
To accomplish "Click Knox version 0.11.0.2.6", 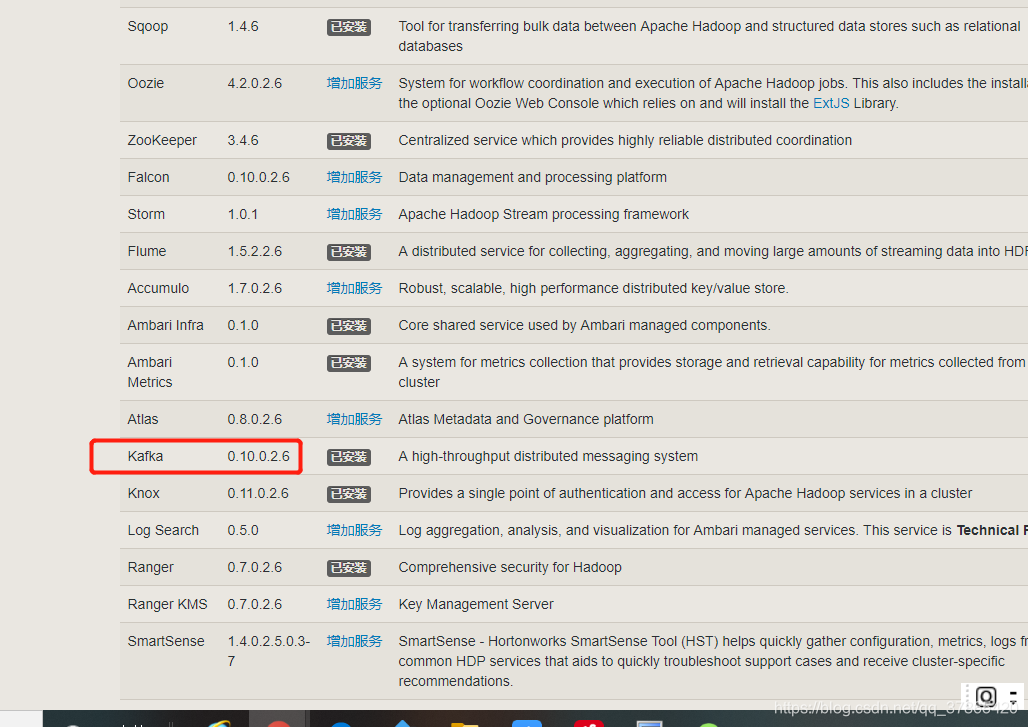I will 258,494.
